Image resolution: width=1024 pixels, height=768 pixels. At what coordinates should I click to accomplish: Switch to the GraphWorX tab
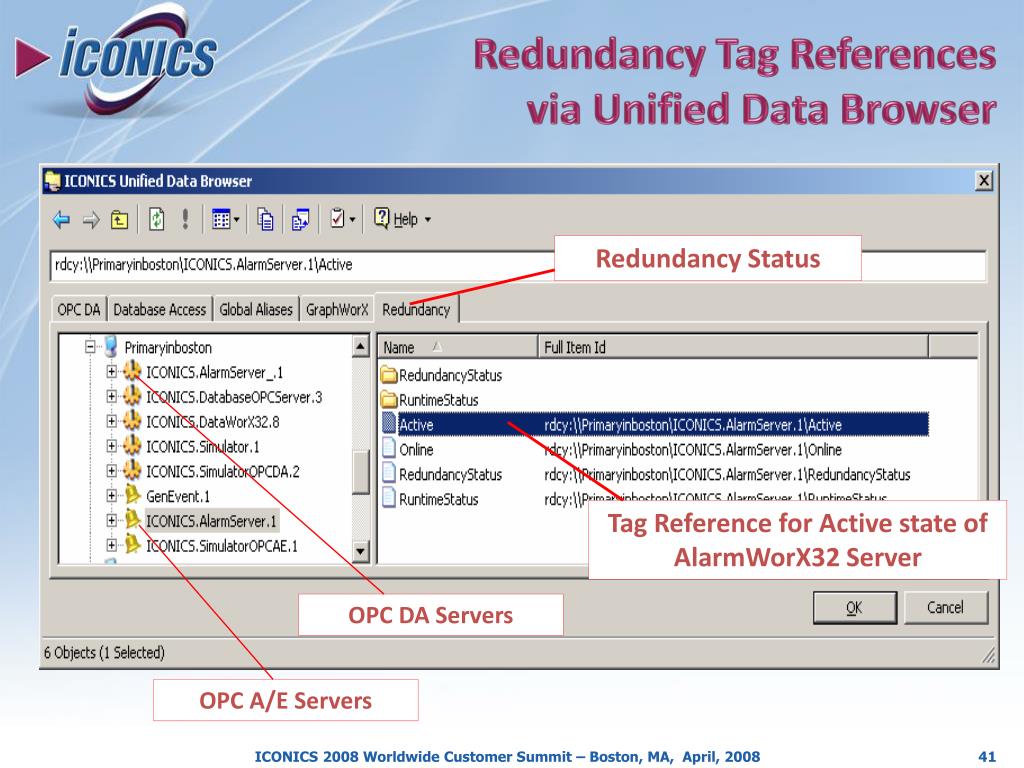[337, 310]
